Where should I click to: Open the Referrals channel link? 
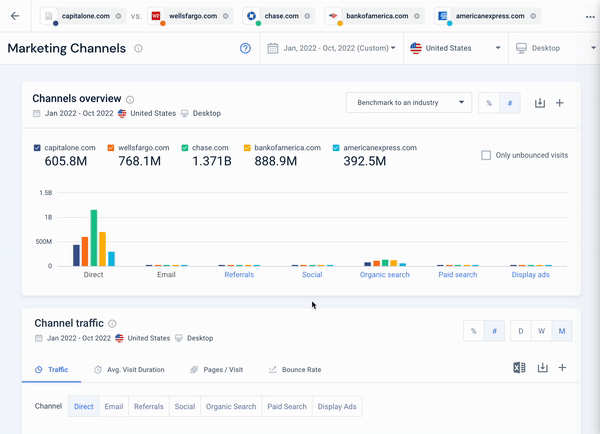[239, 274]
